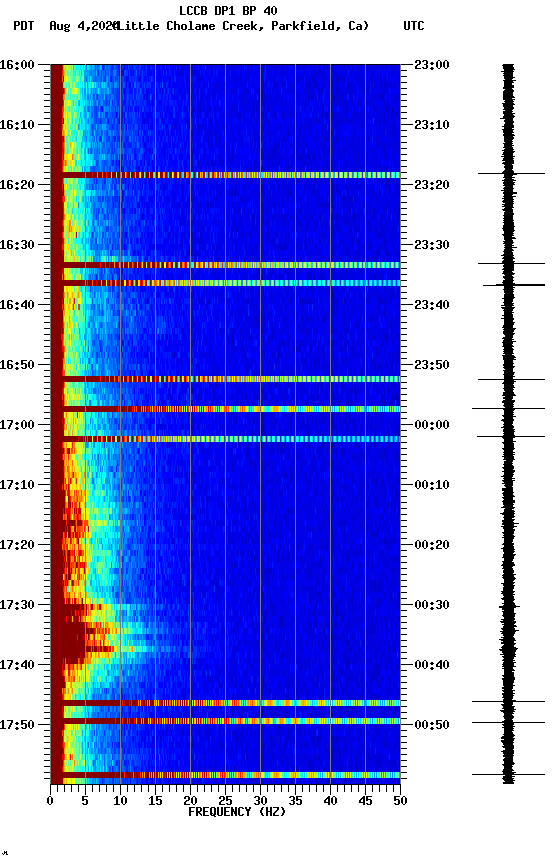Image resolution: width=552 pixels, height=864 pixels.
Task: Click the "00:20" UTC time label
Action: click(x=432, y=545)
